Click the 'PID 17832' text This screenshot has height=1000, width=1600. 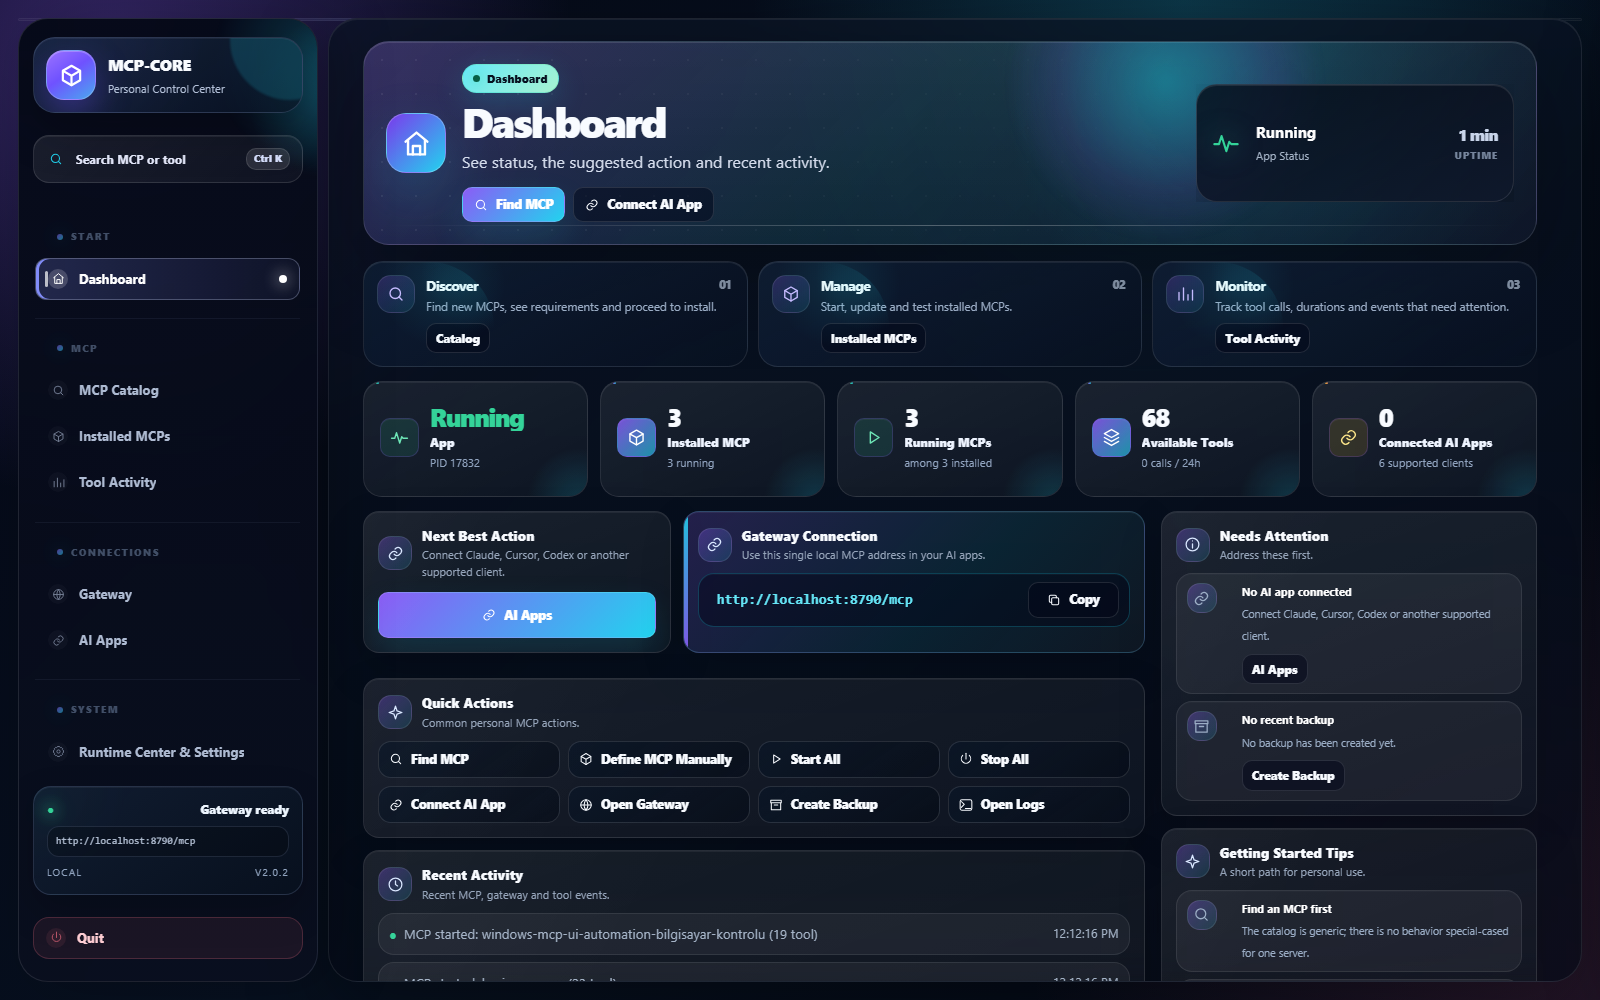click(455, 463)
